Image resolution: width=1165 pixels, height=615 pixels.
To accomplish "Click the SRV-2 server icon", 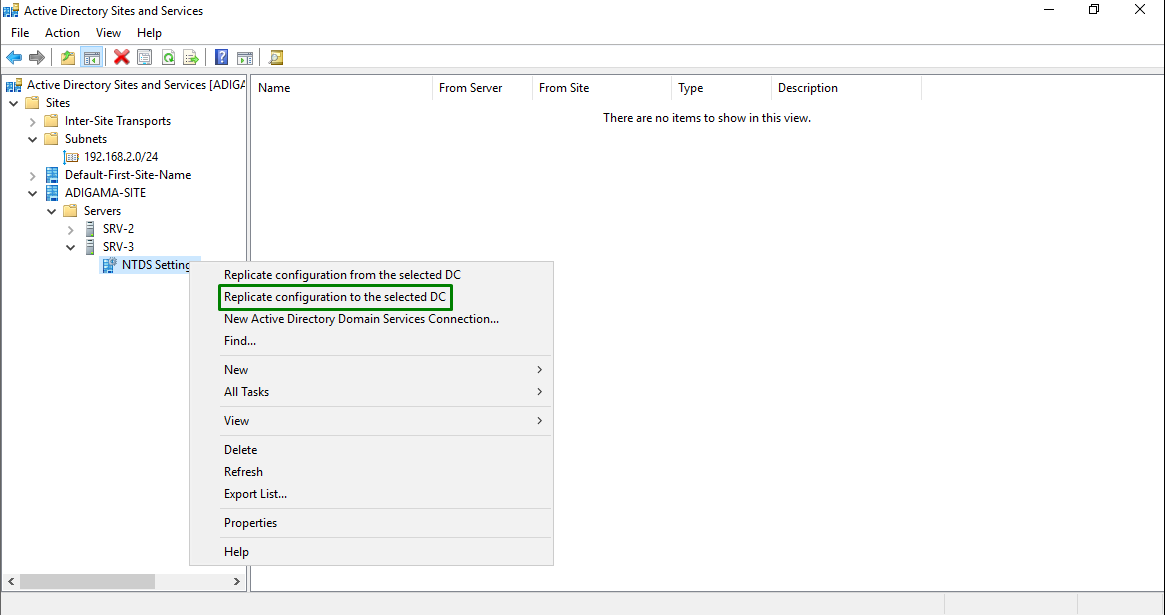I will tap(91, 229).
